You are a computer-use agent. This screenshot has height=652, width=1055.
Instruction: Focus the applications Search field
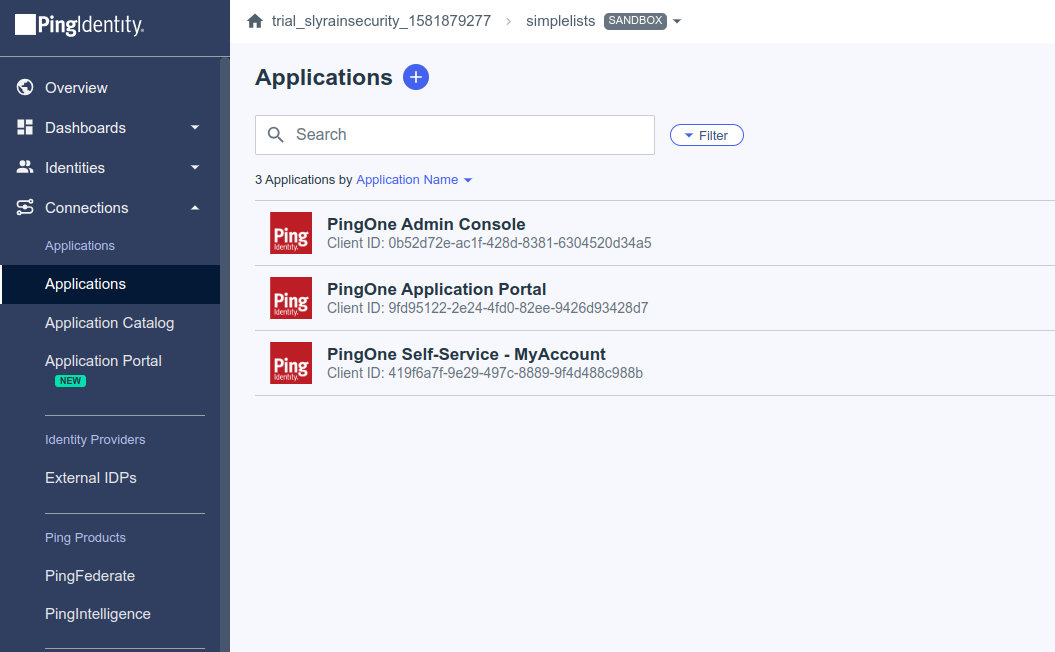455,135
